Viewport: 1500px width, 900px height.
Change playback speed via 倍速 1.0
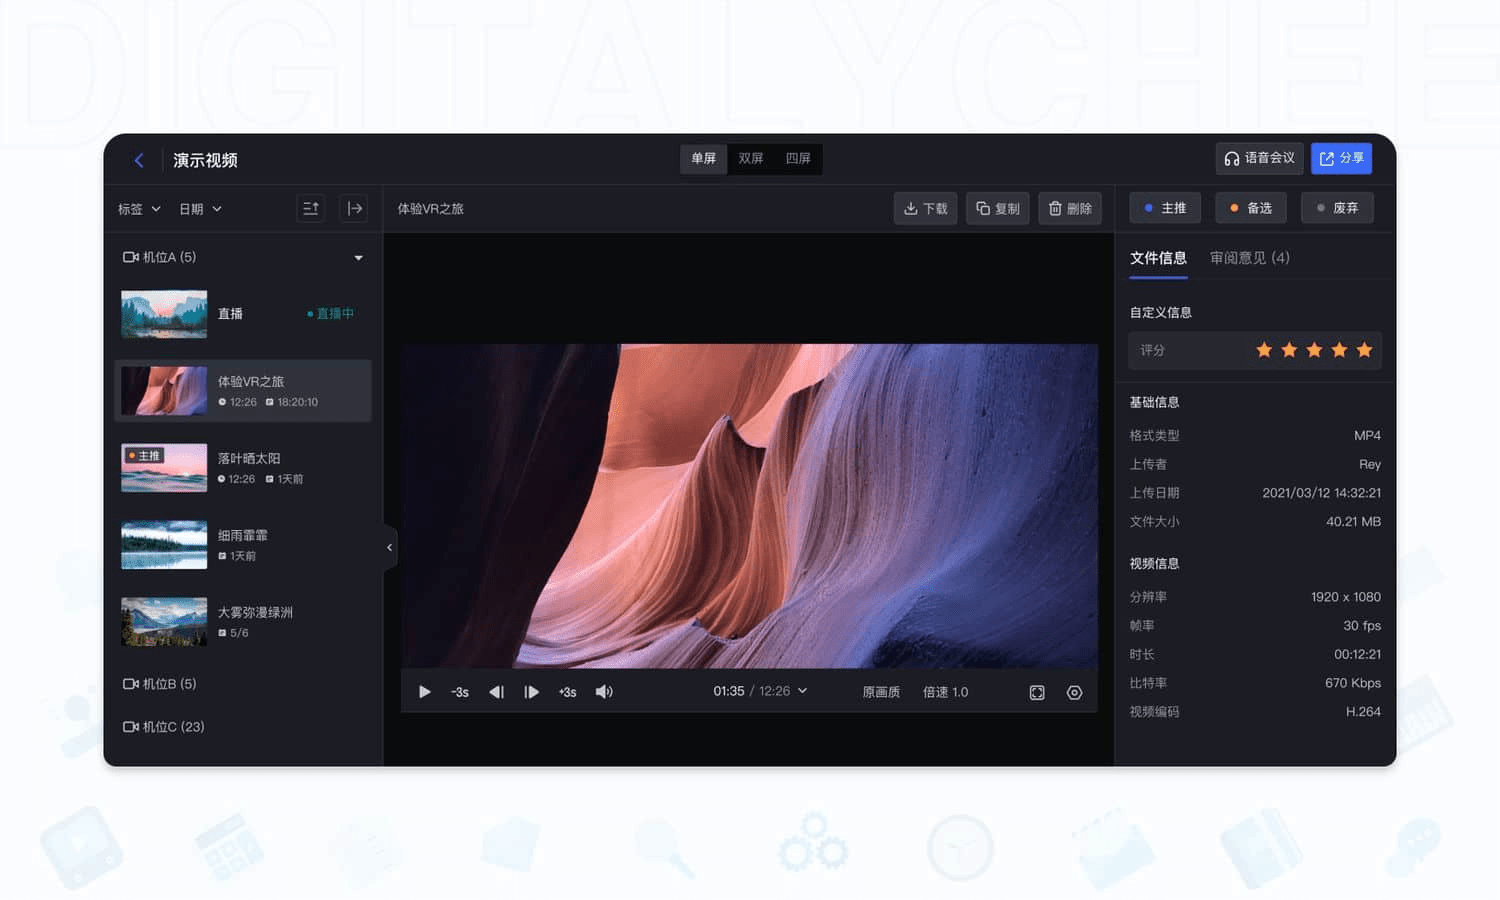pos(944,691)
